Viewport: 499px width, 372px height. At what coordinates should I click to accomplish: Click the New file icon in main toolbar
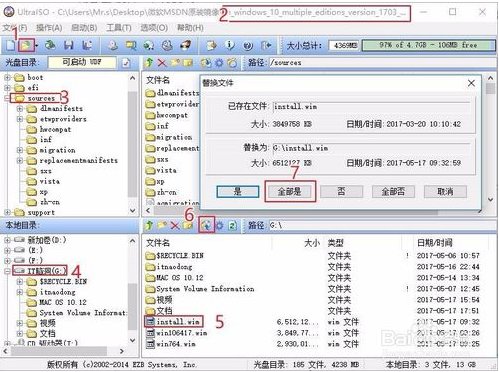coord(11,45)
